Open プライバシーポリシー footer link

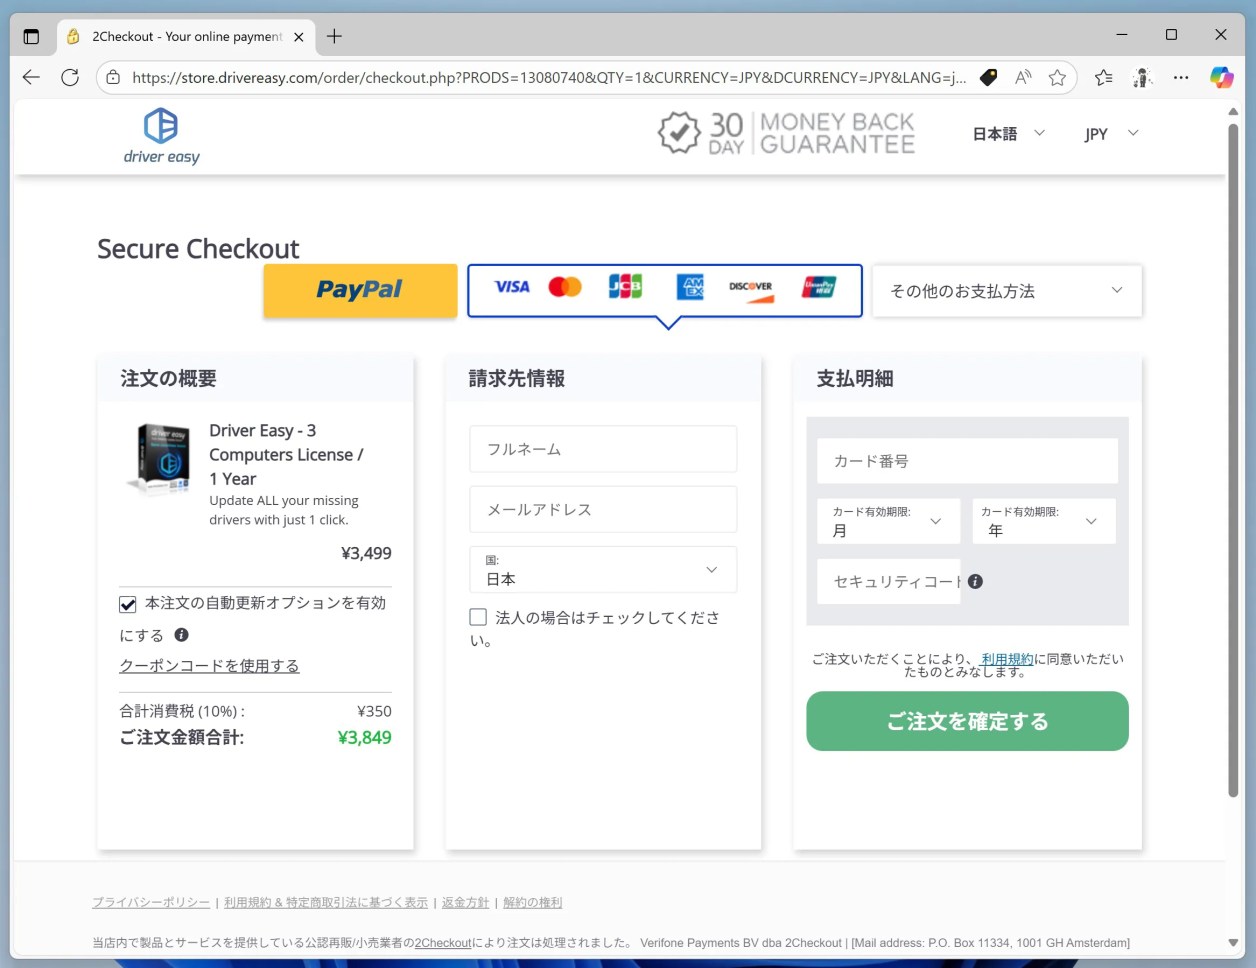151,902
